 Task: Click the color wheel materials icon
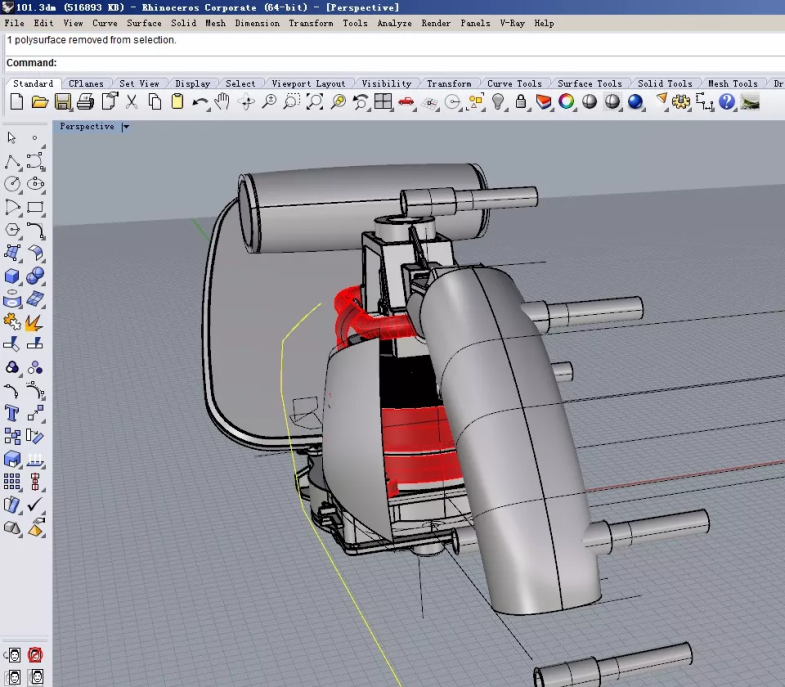pyautogui.click(x=566, y=102)
